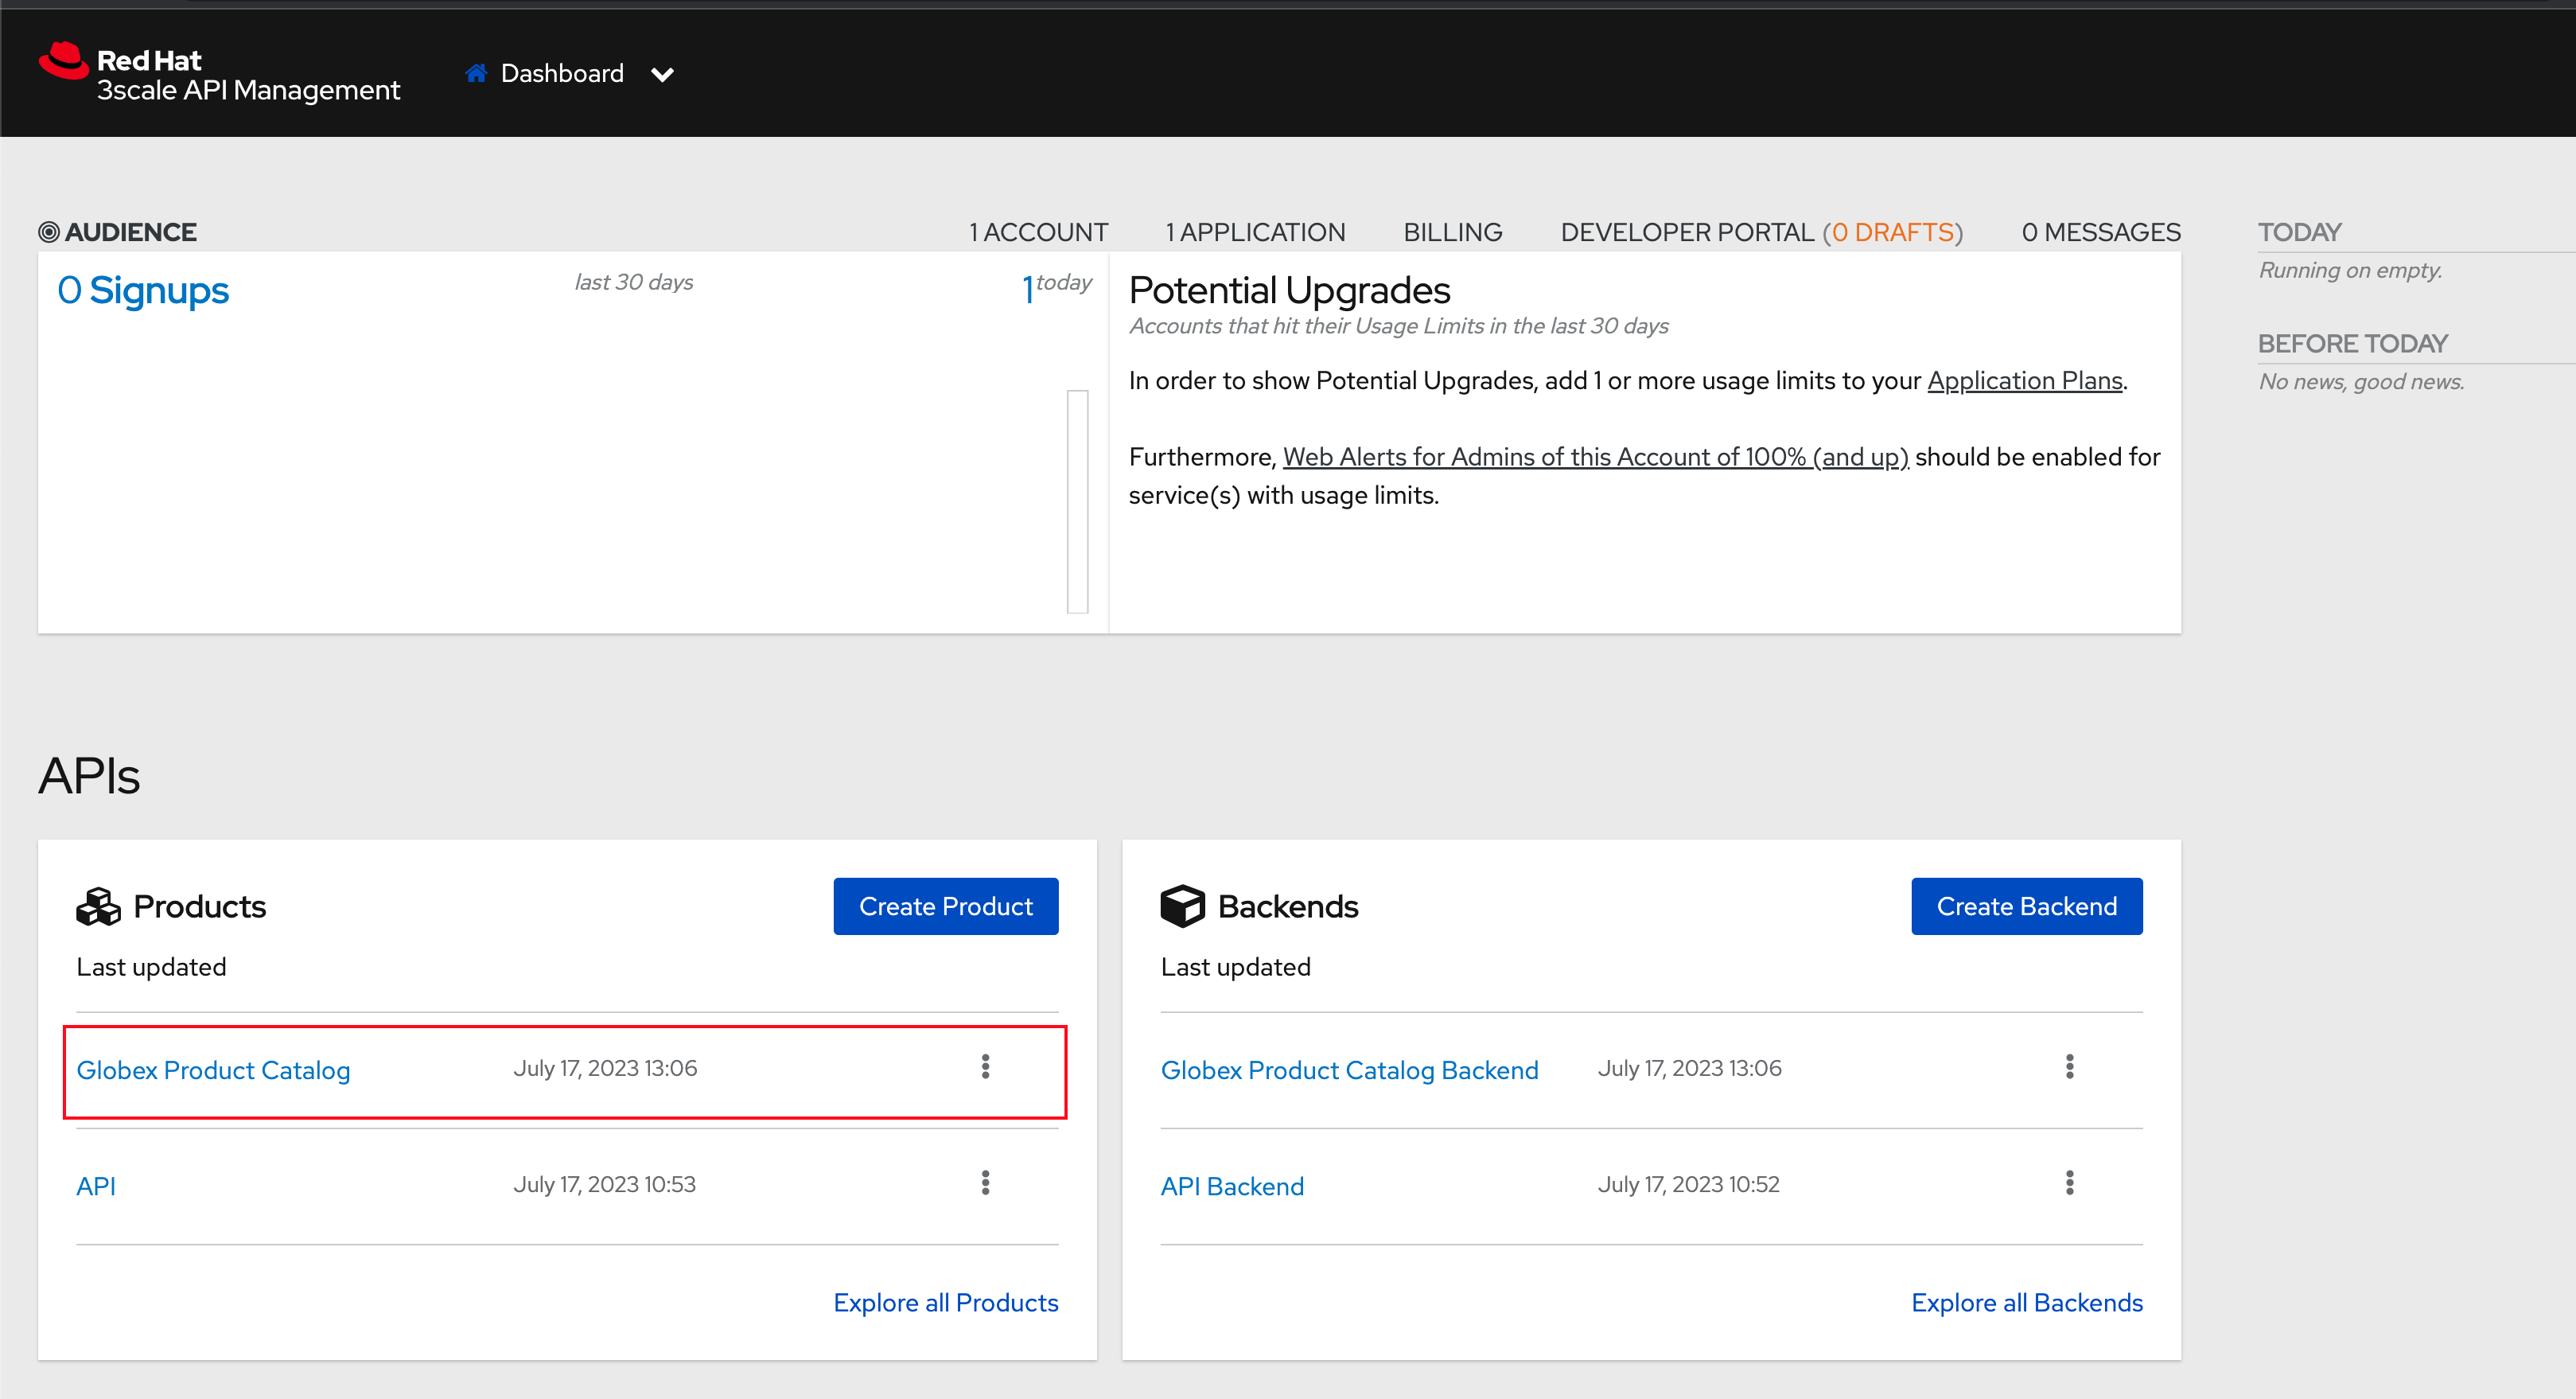Open Web Alerts for Admins link
2576x1399 pixels.
[1595, 457]
